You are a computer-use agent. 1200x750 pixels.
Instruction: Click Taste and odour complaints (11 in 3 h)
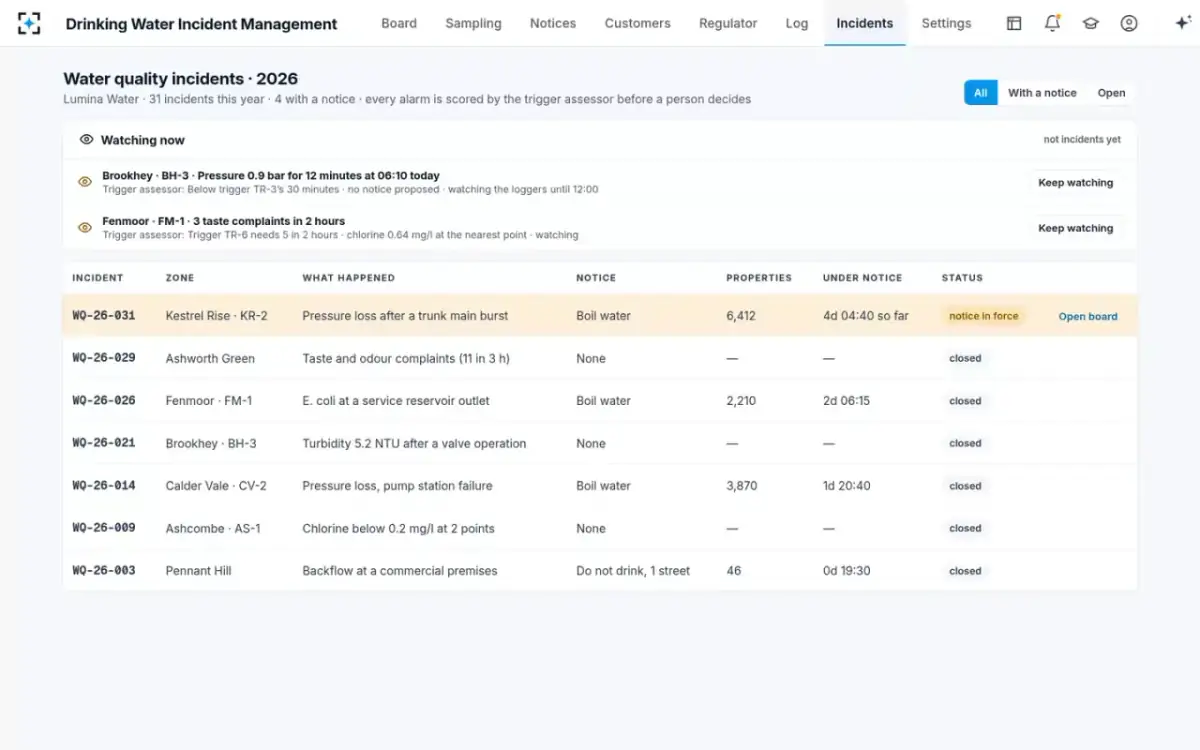[406, 358]
